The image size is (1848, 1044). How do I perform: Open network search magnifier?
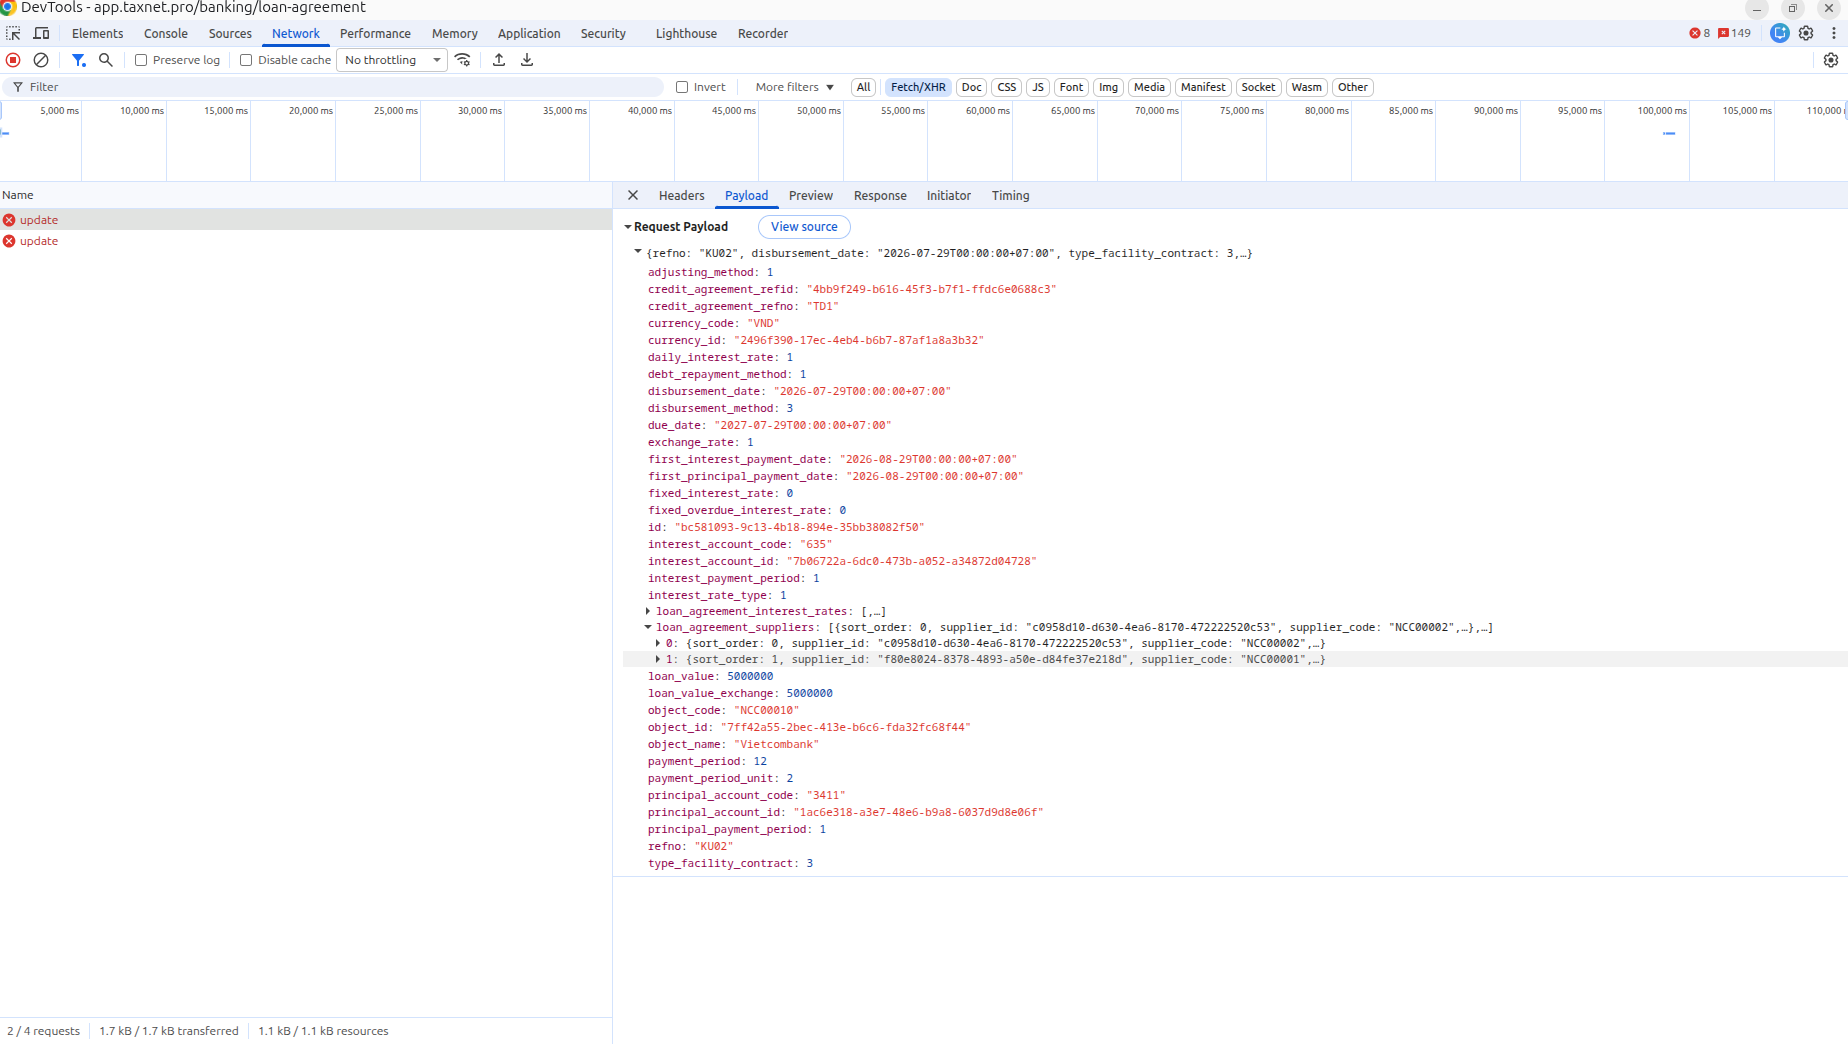pos(106,60)
